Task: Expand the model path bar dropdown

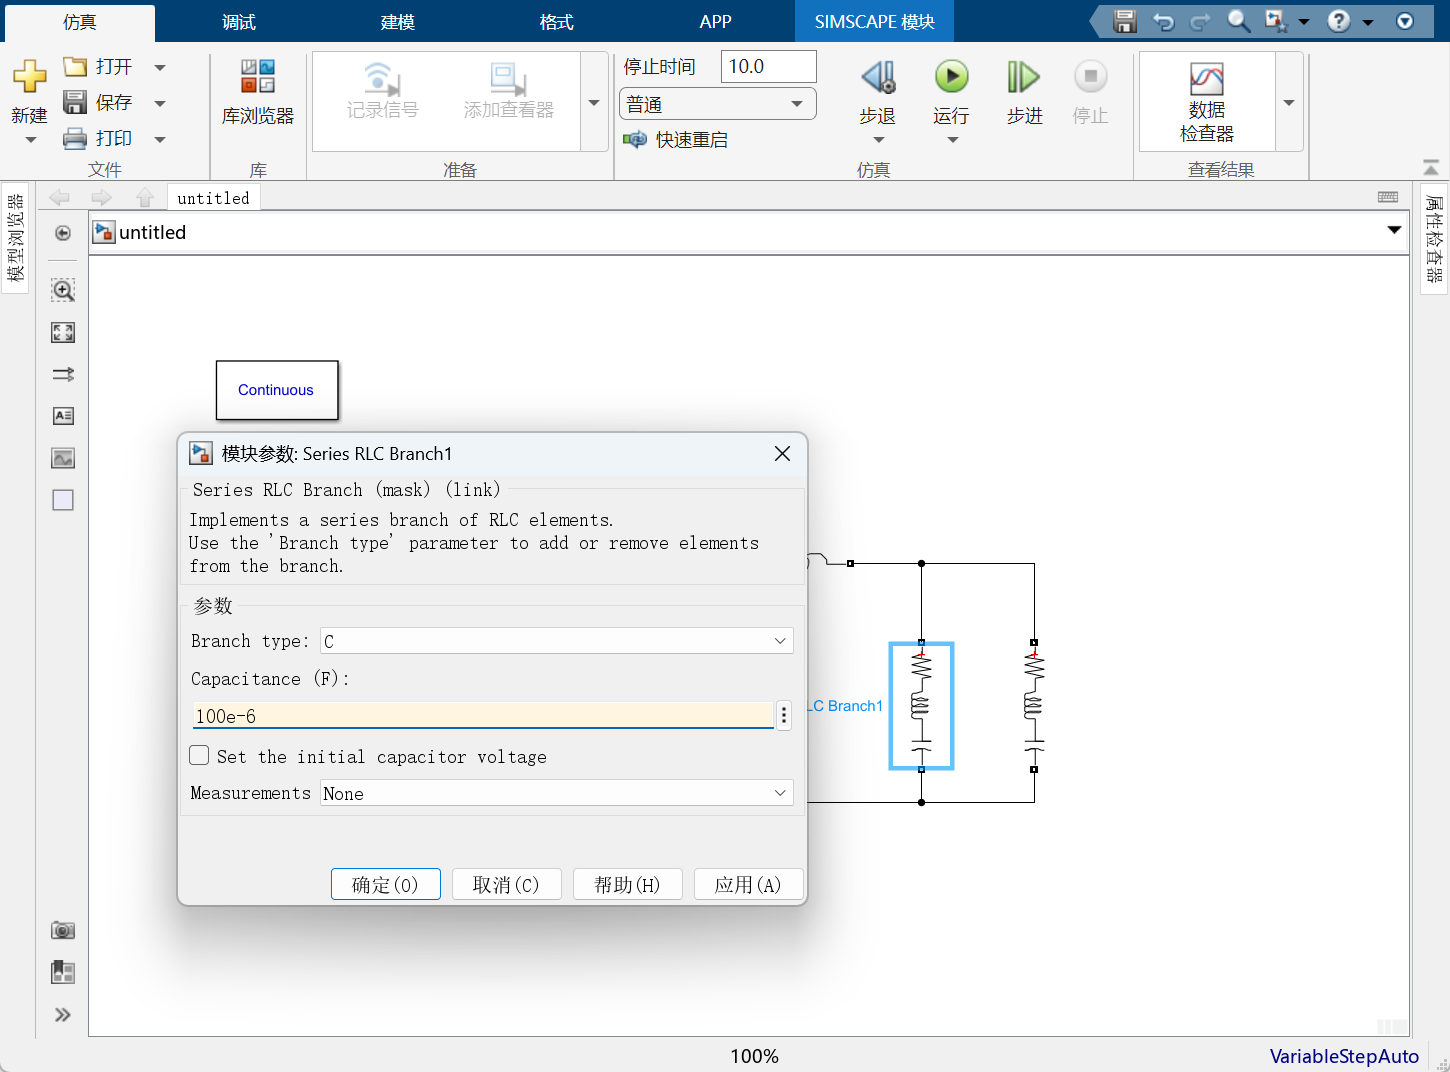Action: point(1394,231)
